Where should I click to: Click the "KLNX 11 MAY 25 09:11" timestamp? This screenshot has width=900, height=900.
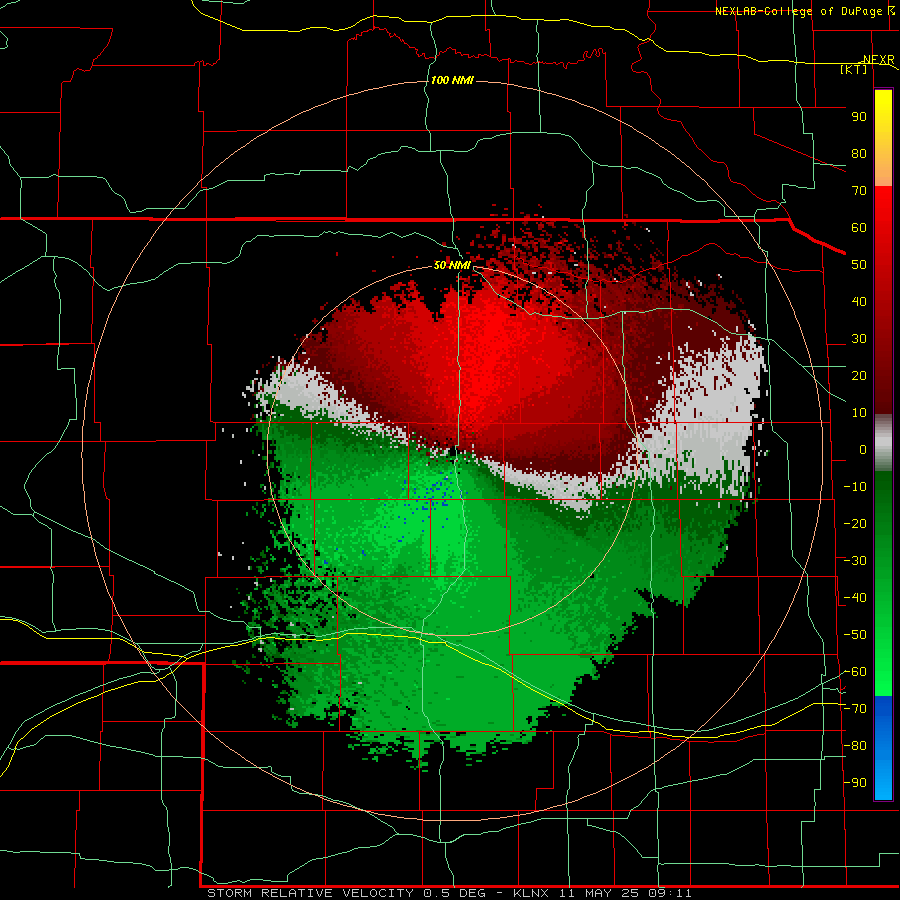[602, 893]
